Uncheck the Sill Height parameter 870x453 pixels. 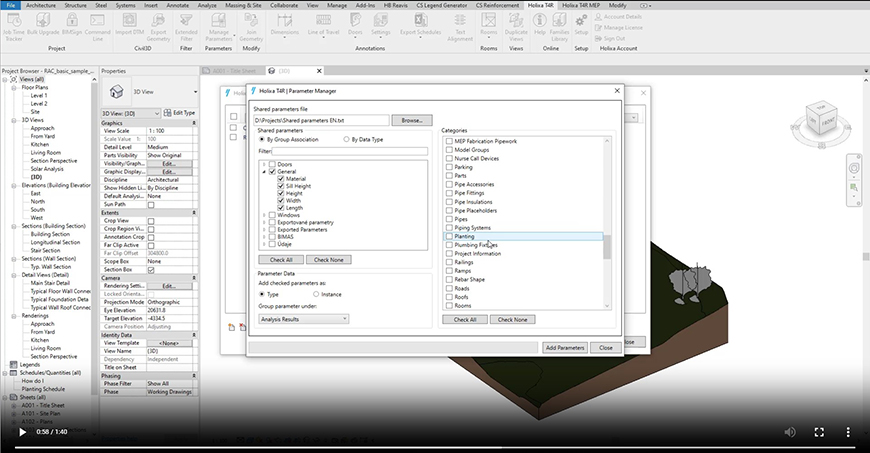pyautogui.click(x=281, y=186)
